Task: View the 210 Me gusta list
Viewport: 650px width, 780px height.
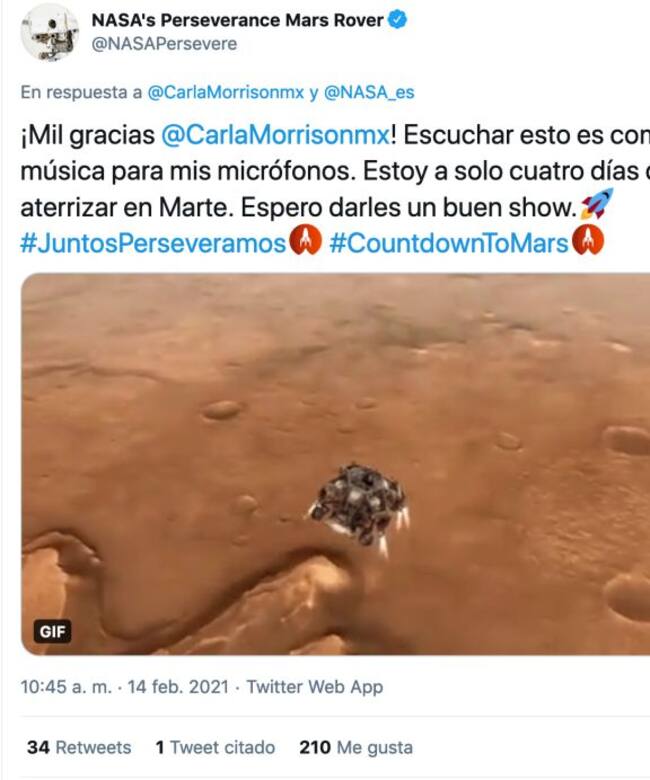Action: coord(356,747)
